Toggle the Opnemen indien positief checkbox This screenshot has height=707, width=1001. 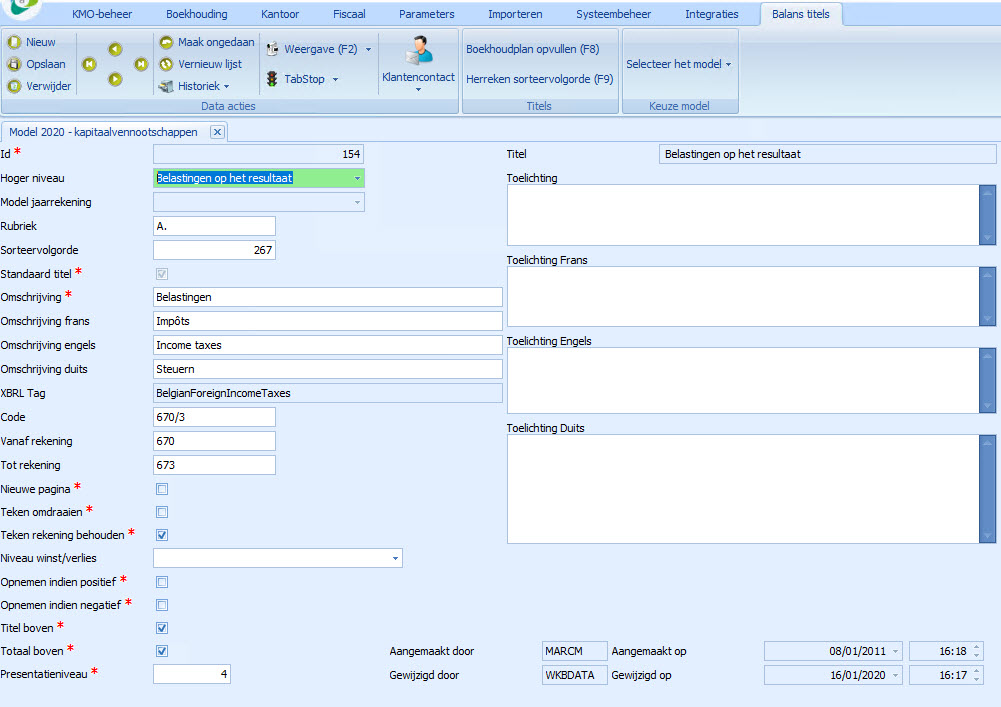tap(162, 582)
